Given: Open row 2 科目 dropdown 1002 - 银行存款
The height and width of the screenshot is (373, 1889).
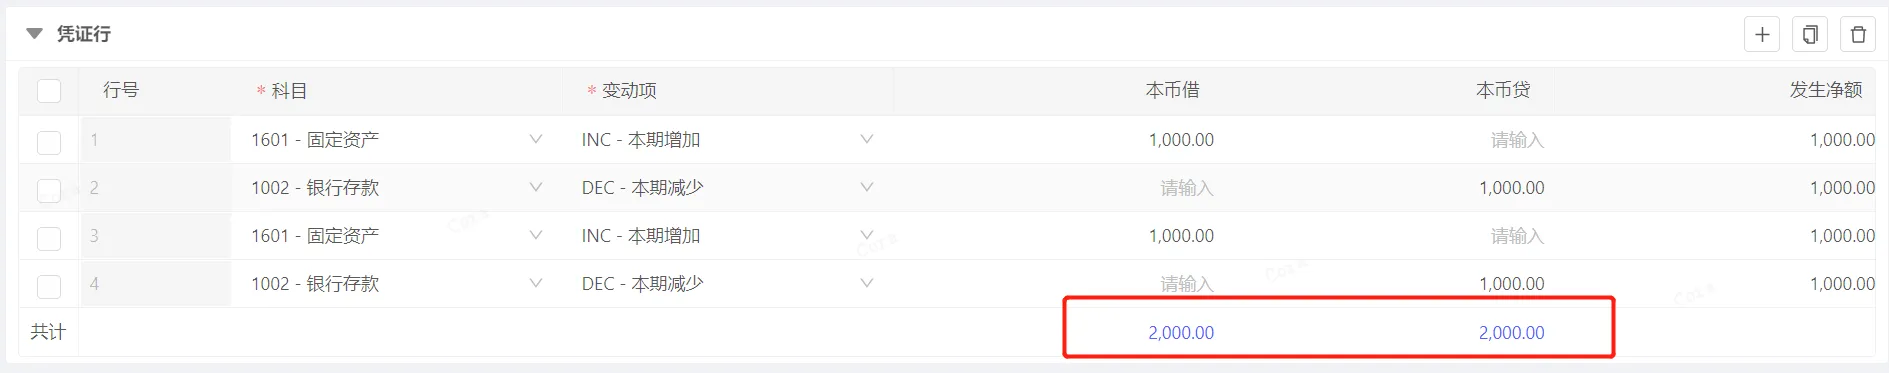Looking at the screenshot, I should point(396,188).
